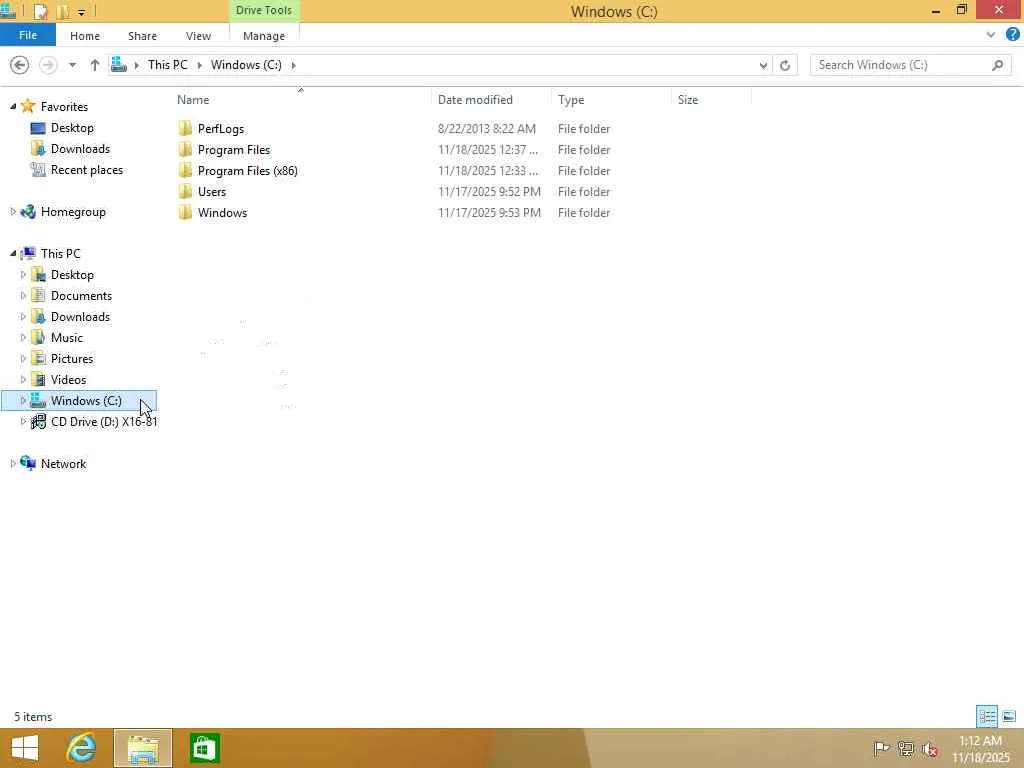This screenshot has height=768, width=1024.
Task: Click the Search Windows (C:) box
Action: point(910,65)
